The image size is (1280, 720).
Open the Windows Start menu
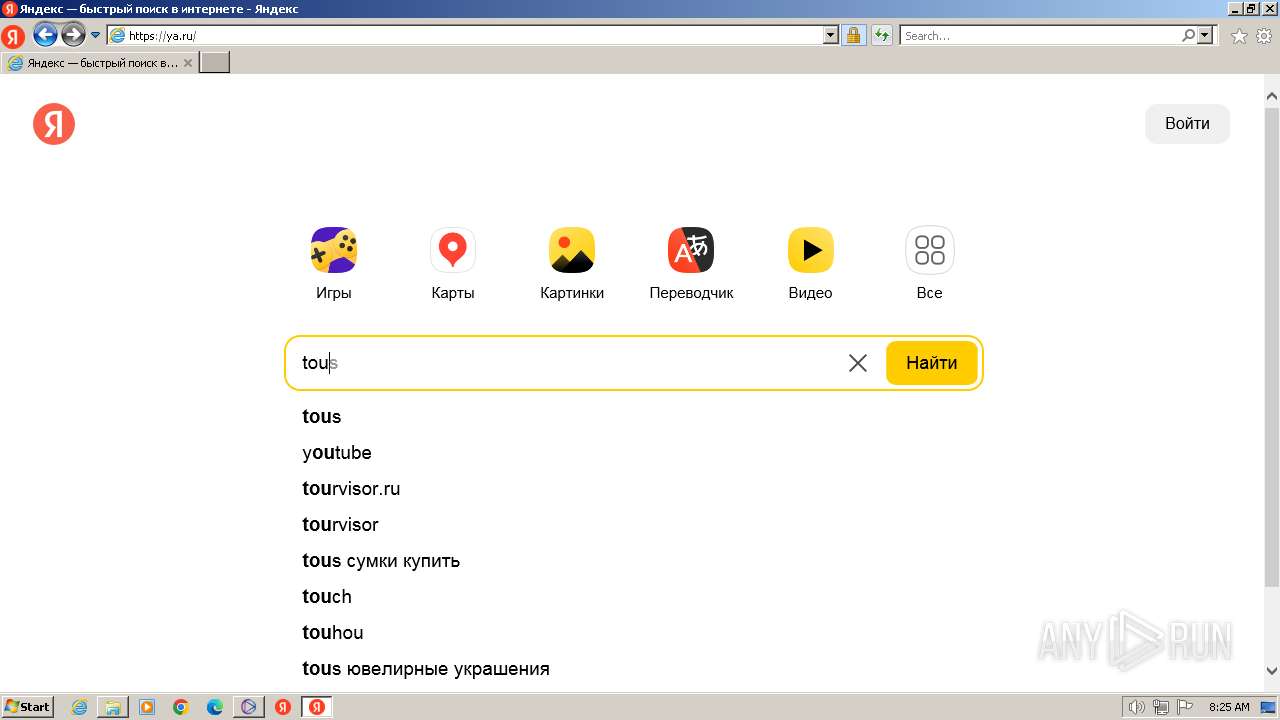coord(28,707)
